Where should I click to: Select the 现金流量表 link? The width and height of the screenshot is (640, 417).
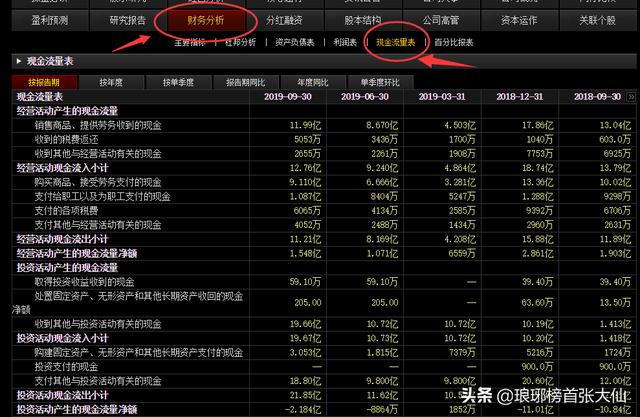coord(396,42)
